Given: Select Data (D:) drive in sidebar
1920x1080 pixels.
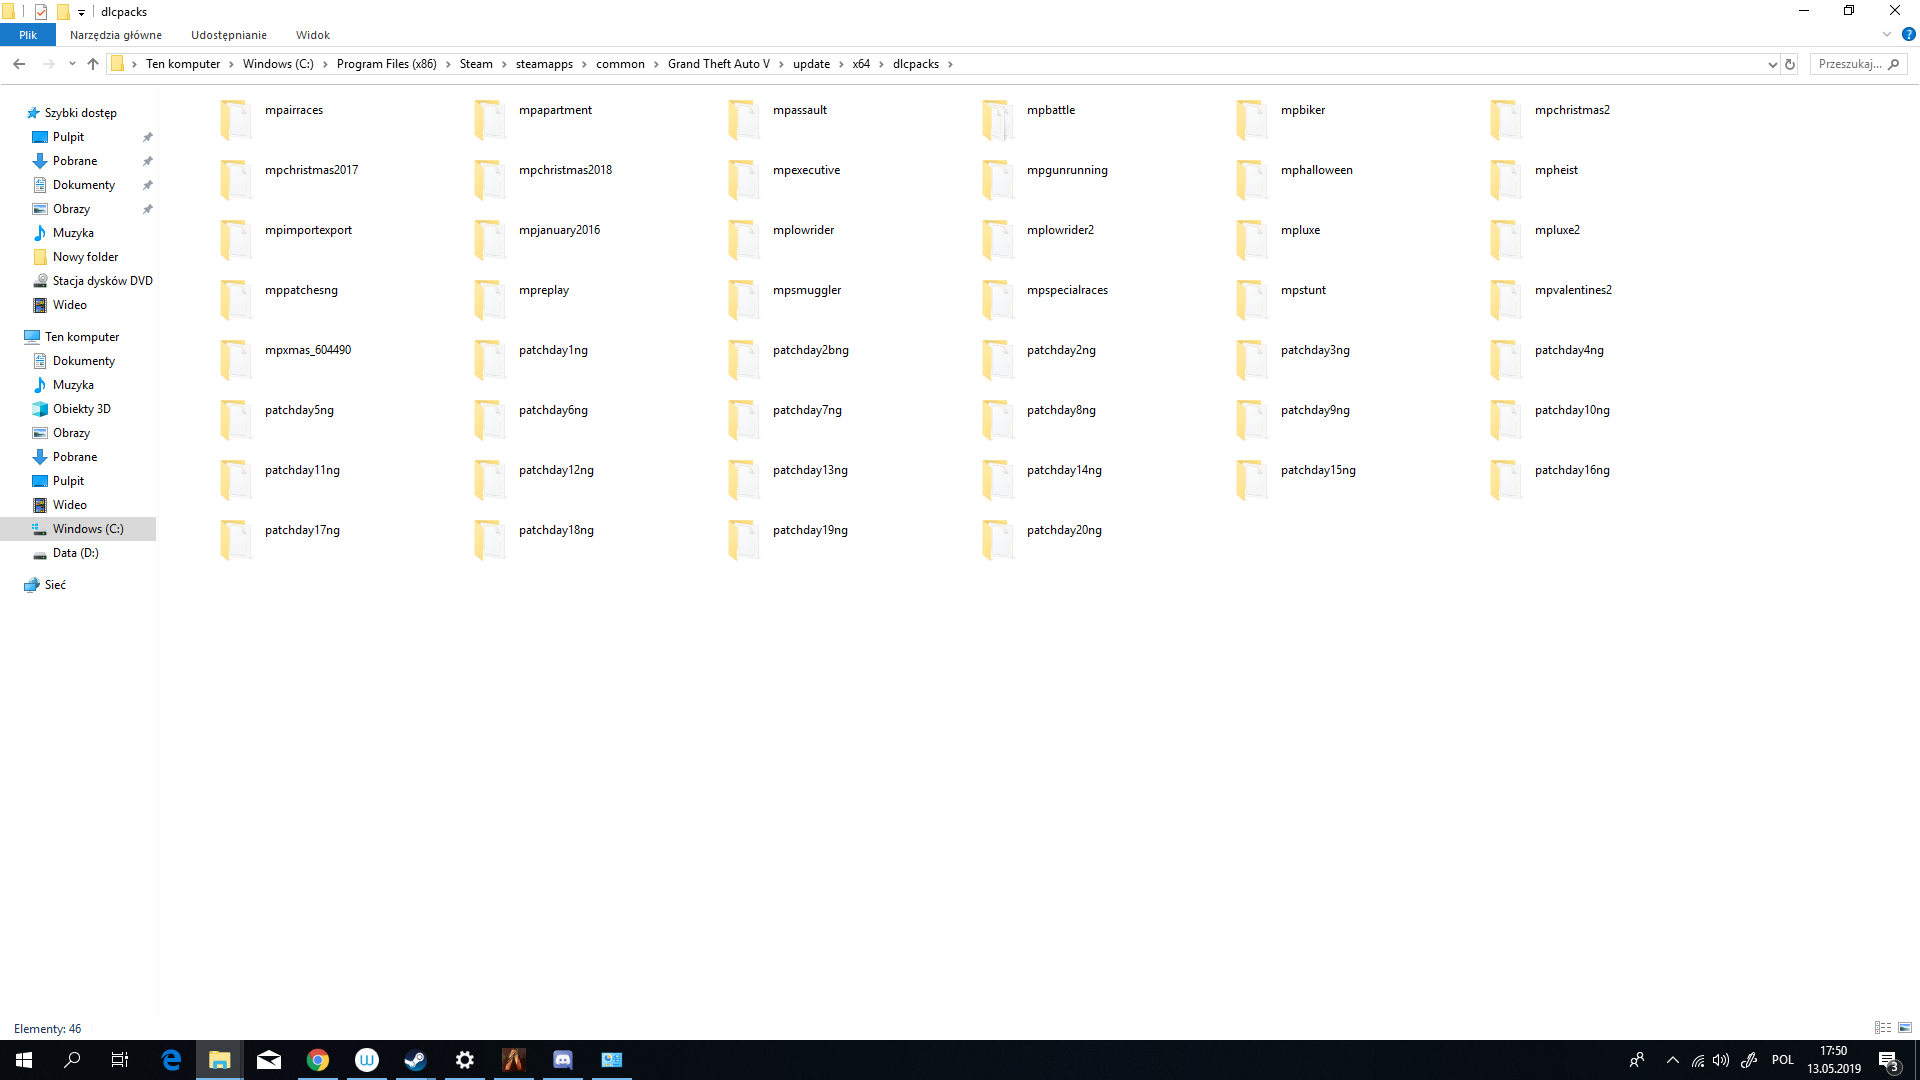Looking at the screenshot, I should pos(76,553).
